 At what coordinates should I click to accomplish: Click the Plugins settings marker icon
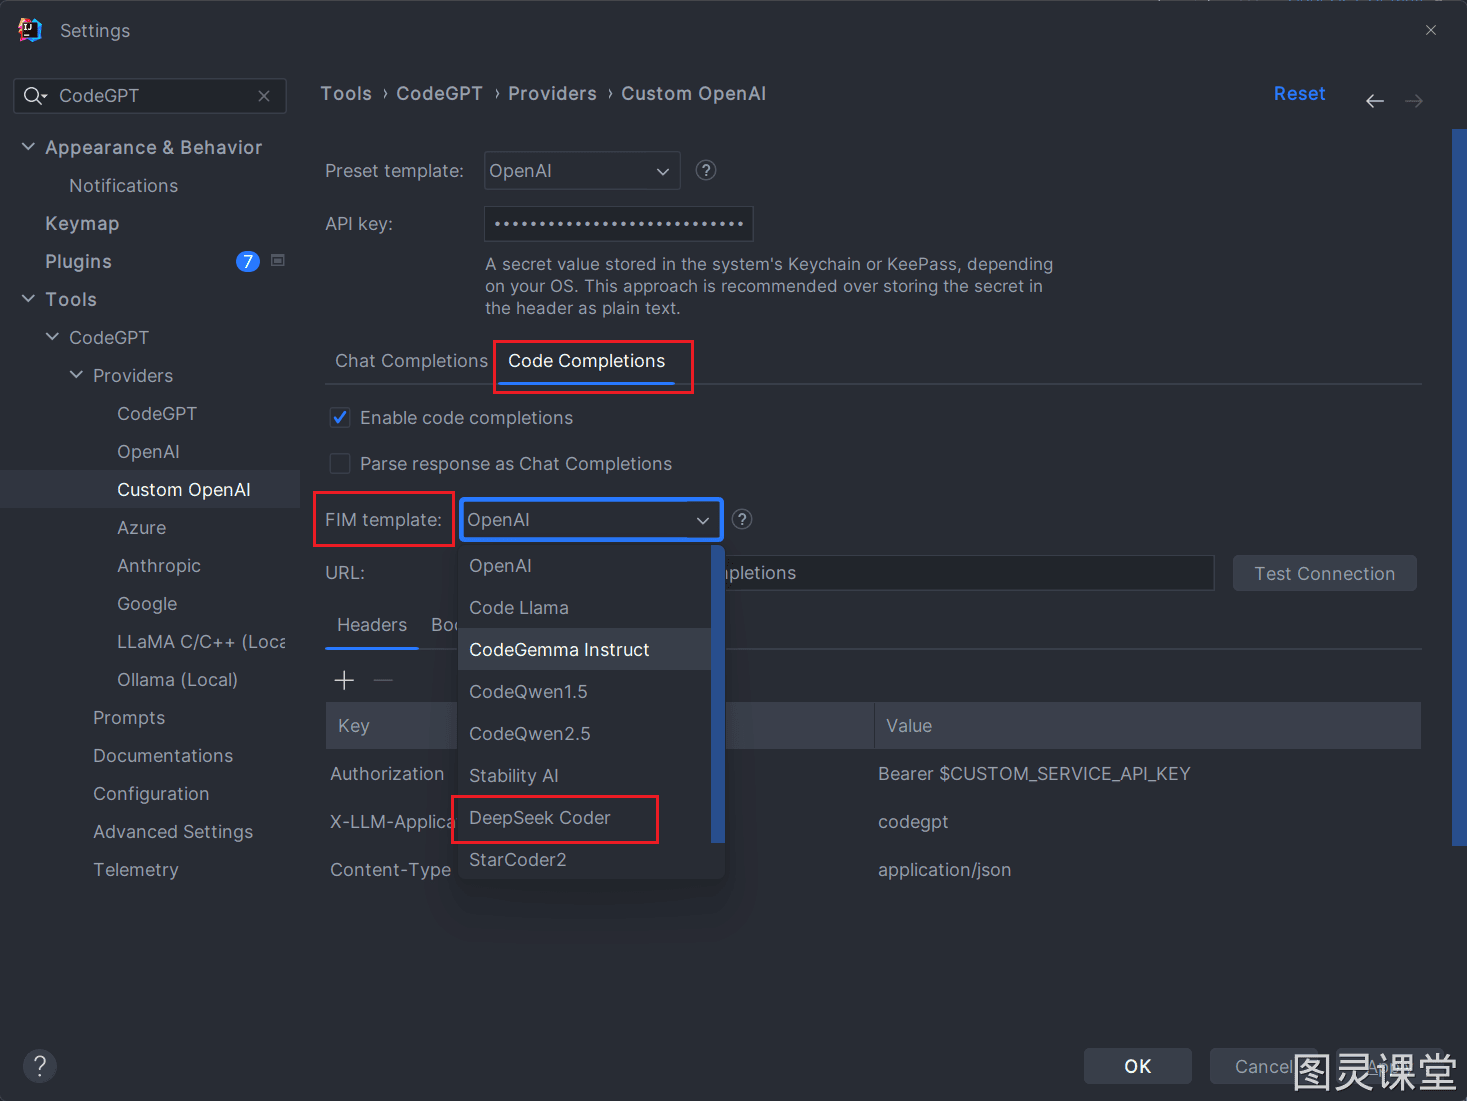coord(278,261)
